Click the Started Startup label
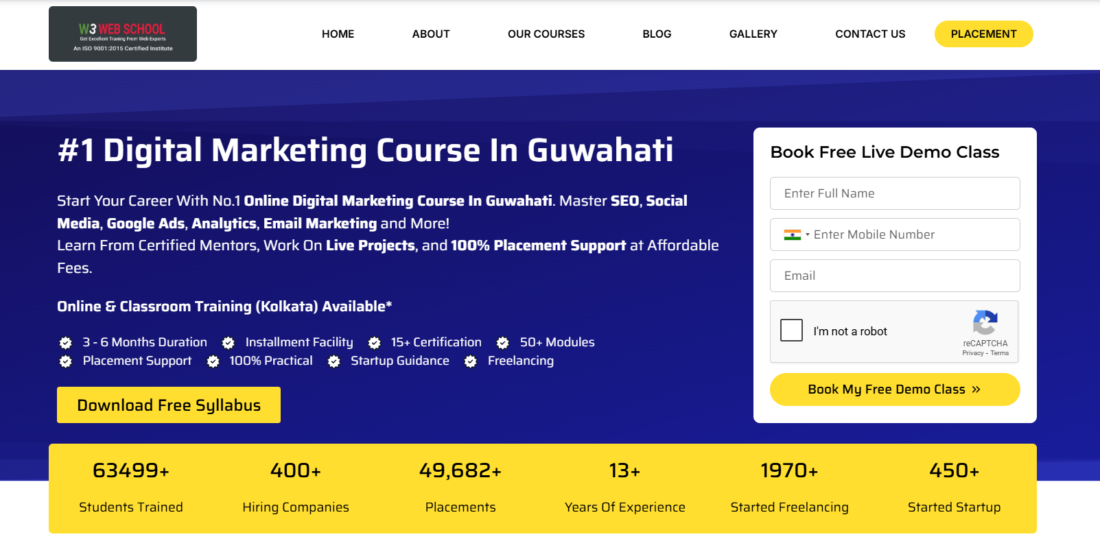 point(954,507)
